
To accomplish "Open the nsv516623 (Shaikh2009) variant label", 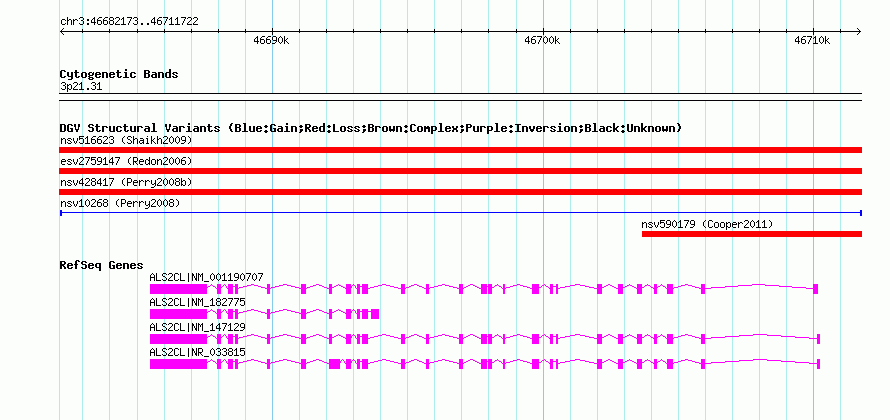I will 126,140.
